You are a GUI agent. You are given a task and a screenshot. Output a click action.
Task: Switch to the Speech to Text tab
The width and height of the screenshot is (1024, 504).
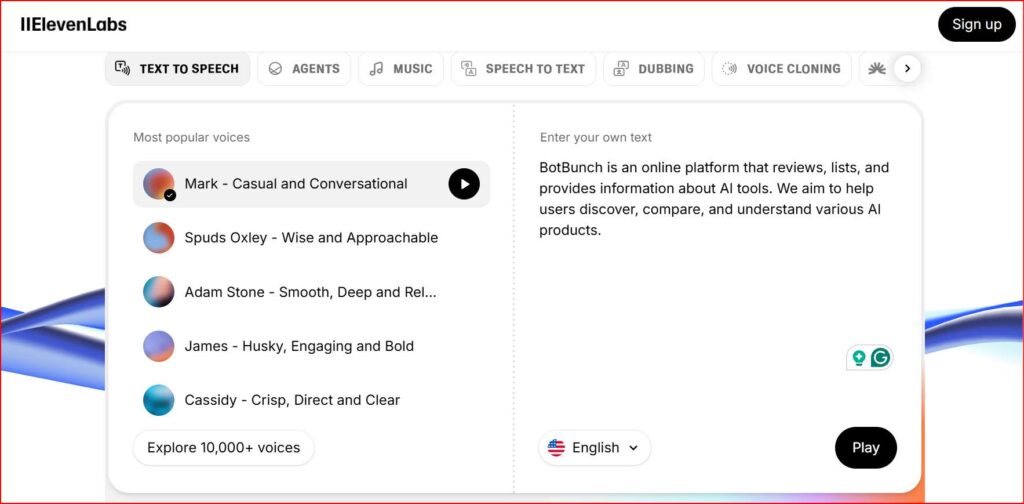(523, 69)
